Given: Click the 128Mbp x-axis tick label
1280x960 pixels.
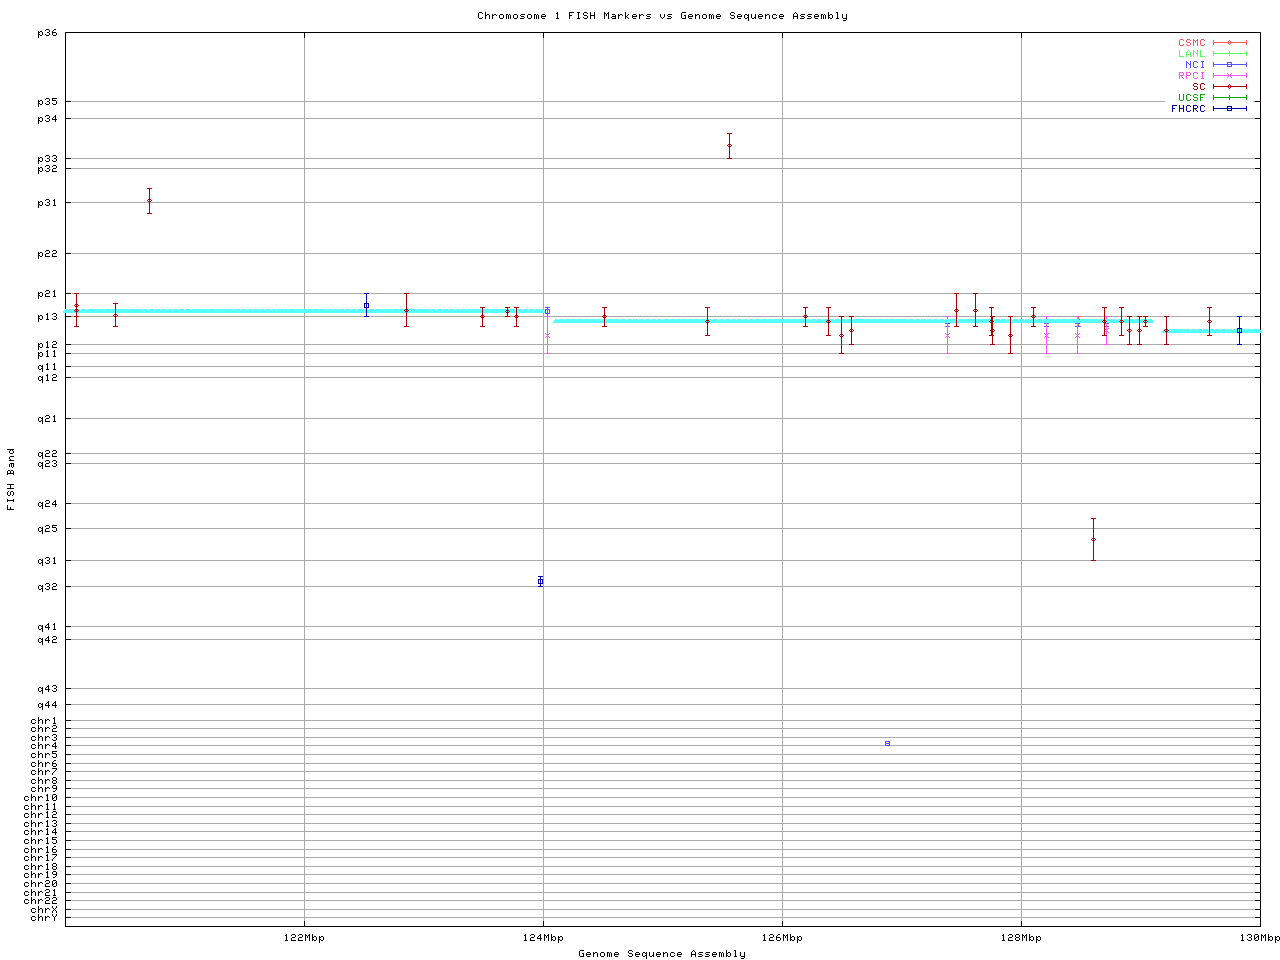Looking at the screenshot, I should point(1021,938).
